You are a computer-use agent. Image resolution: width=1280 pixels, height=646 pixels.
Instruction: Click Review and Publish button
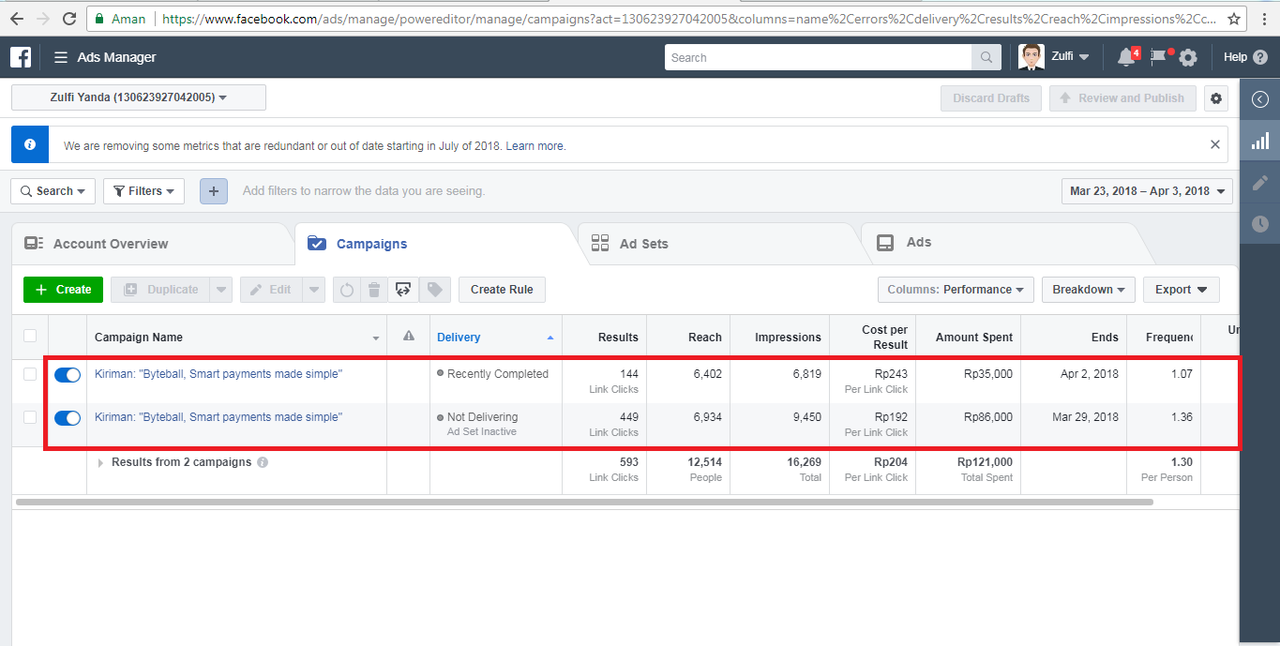[x=1122, y=98]
